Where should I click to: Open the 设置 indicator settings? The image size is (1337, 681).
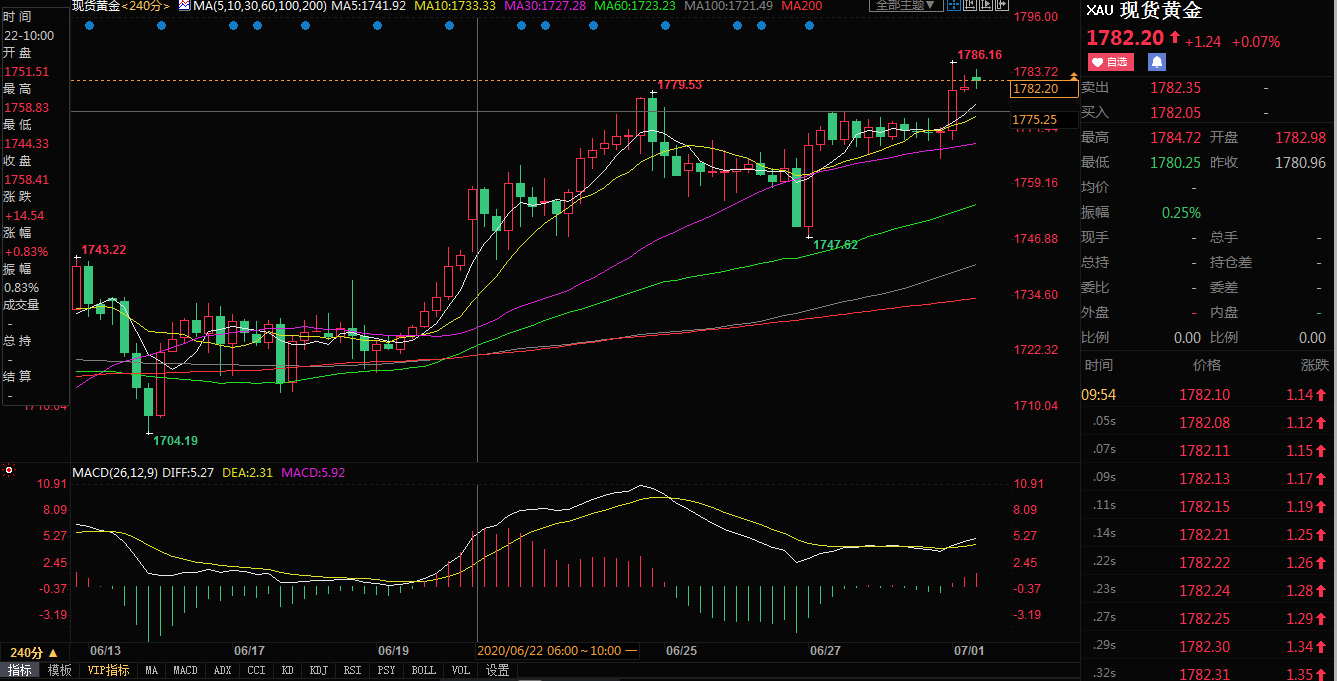(x=497, y=670)
